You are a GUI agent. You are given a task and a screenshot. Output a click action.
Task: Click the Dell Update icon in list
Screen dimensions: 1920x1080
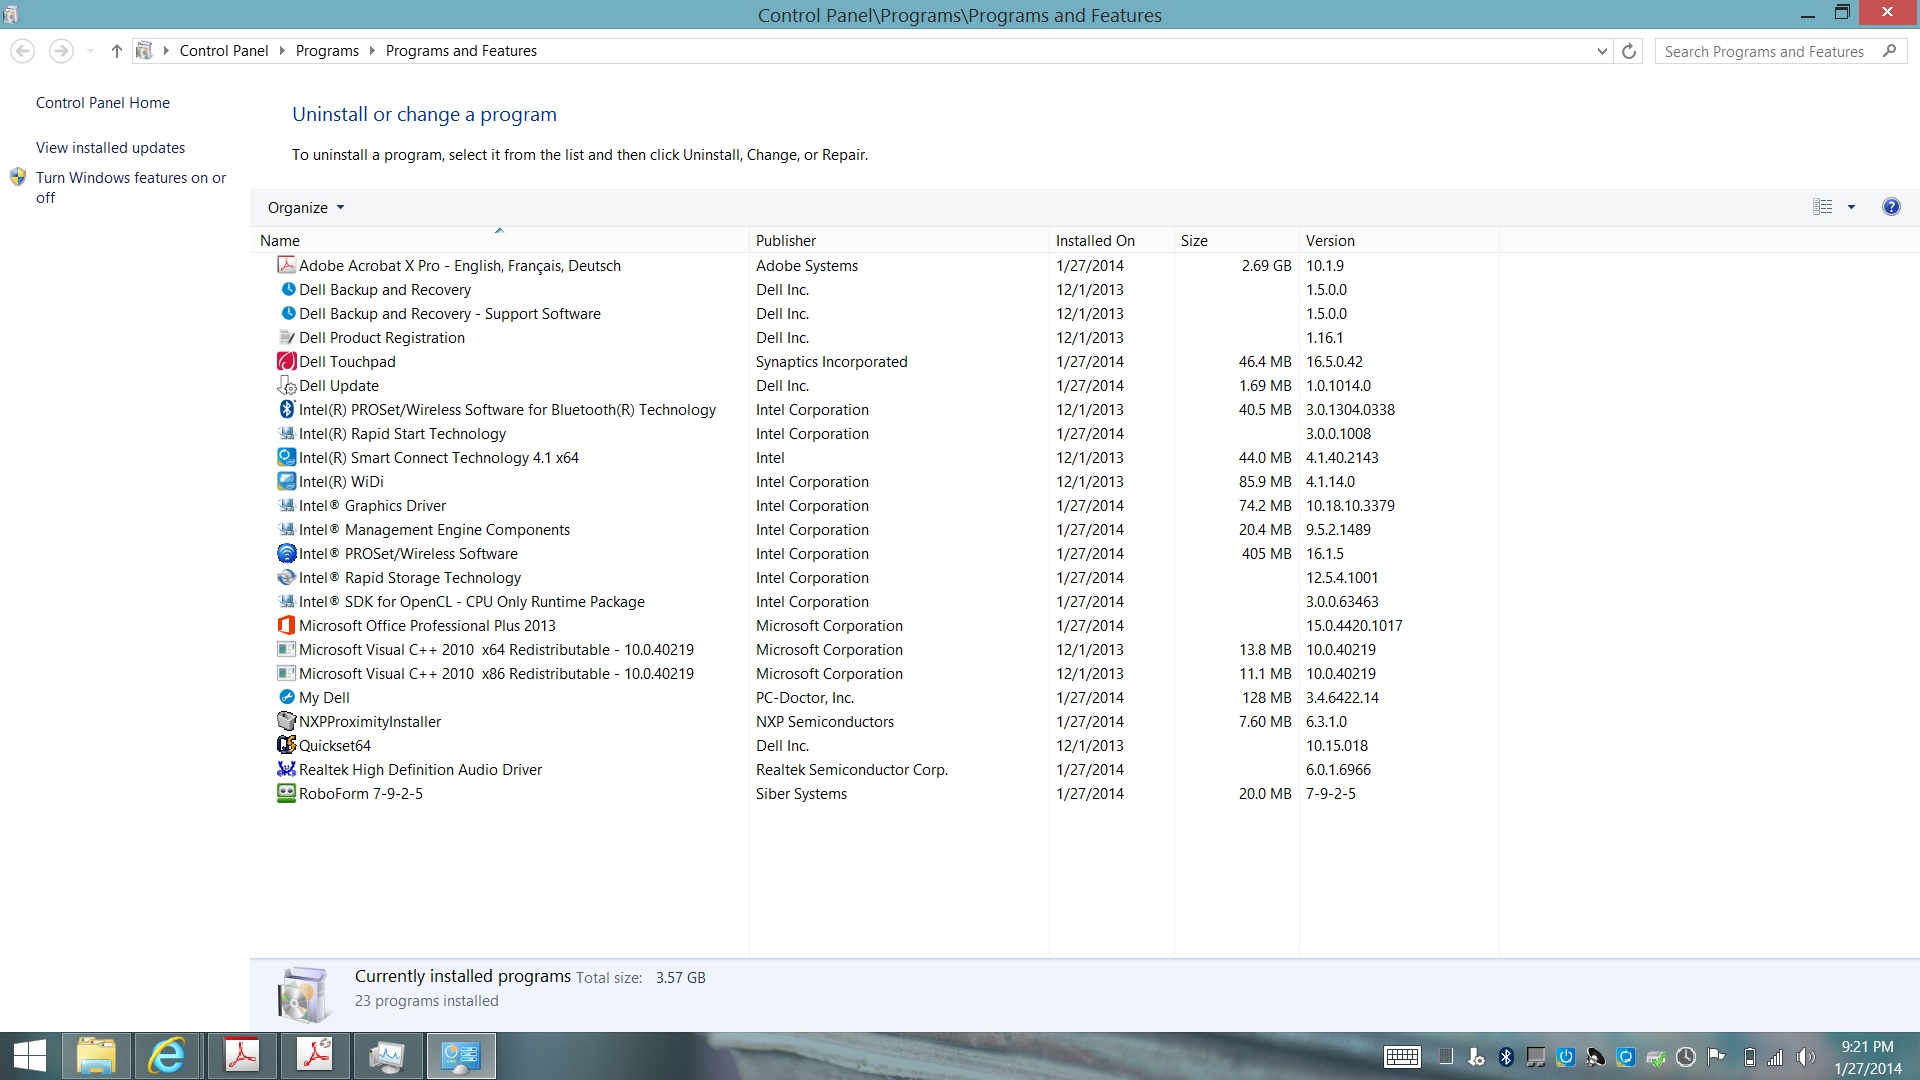click(x=286, y=385)
